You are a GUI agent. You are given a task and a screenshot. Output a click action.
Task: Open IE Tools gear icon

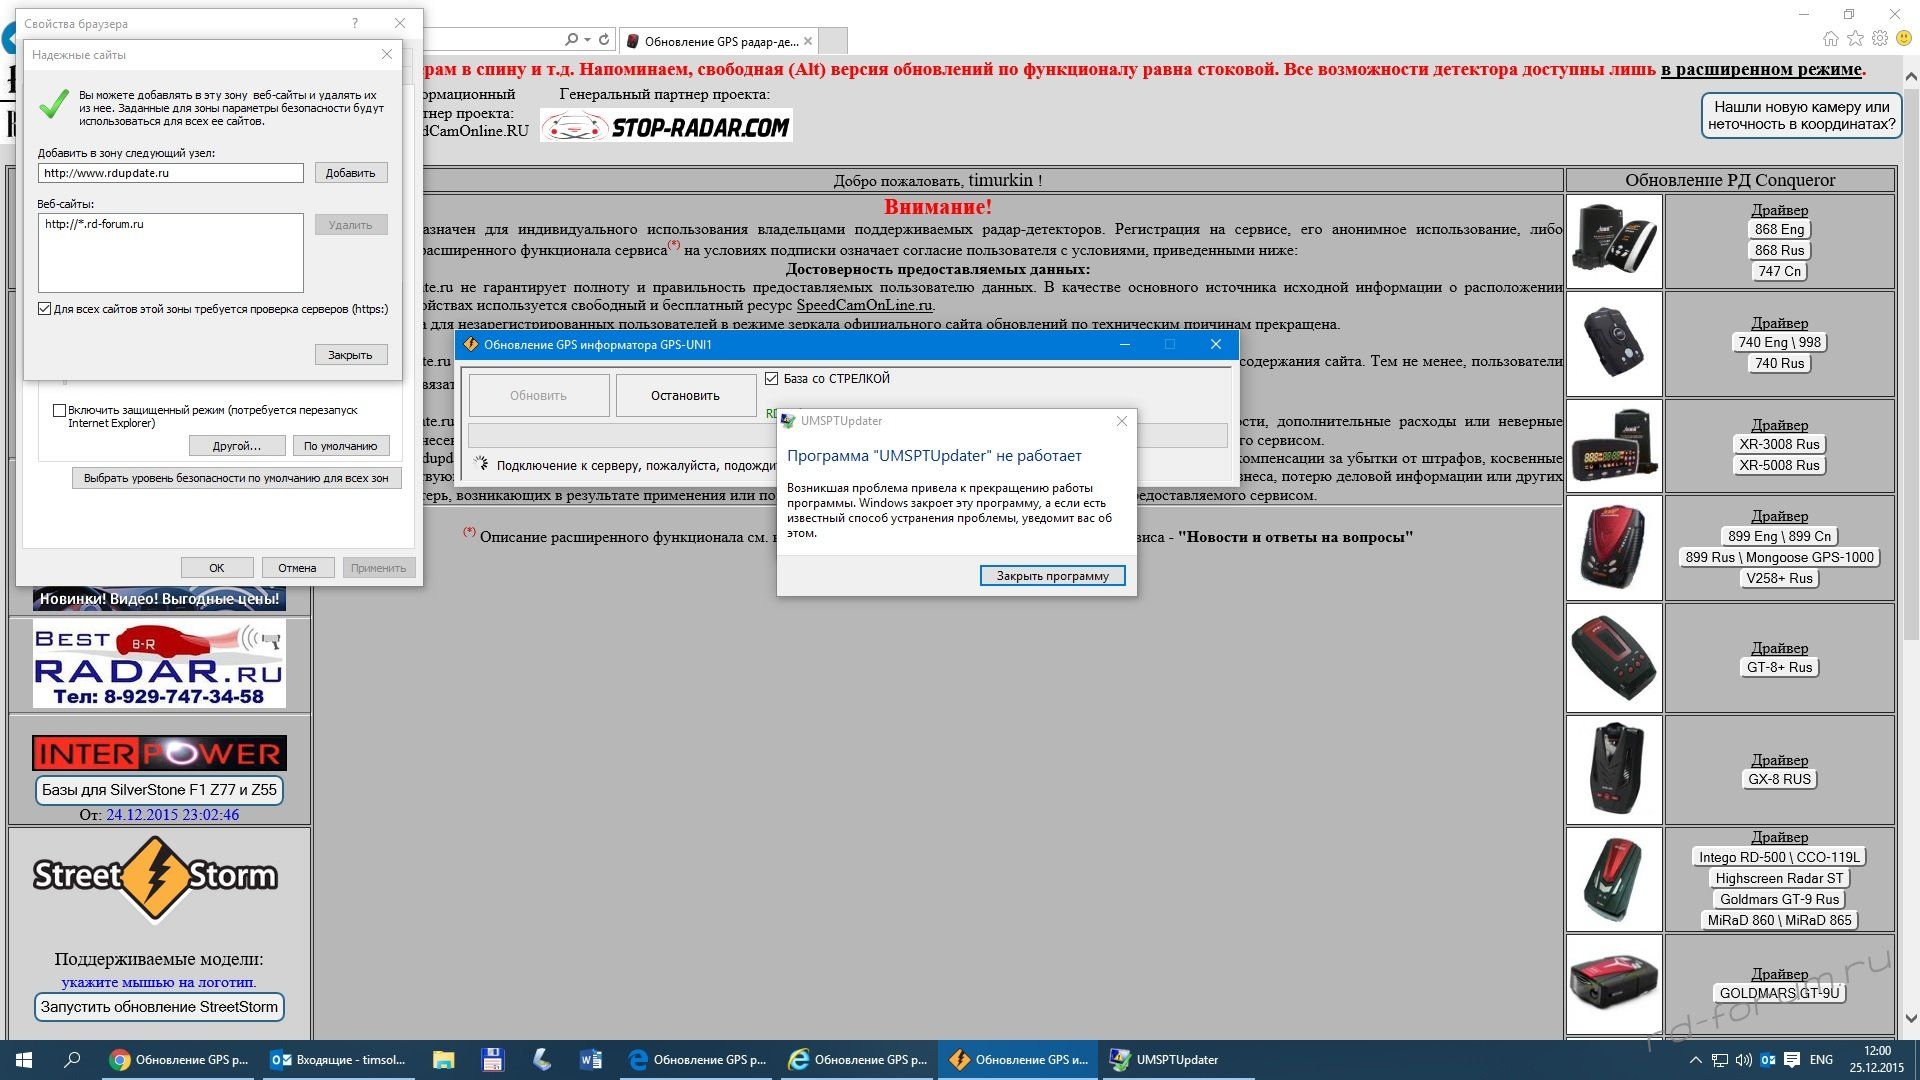(x=1880, y=39)
